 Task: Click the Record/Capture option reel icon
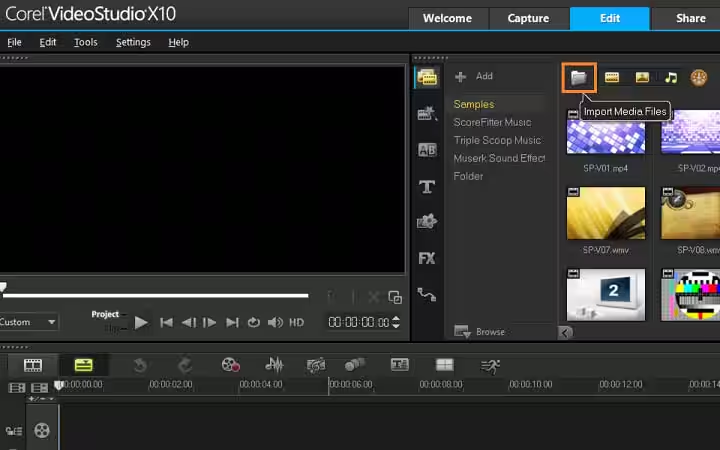231,365
